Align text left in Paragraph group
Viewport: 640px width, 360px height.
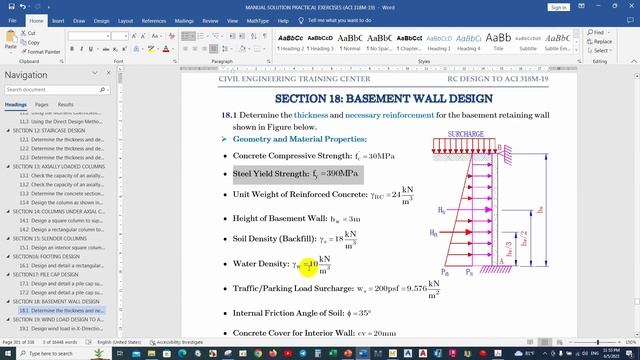click(x=185, y=49)
